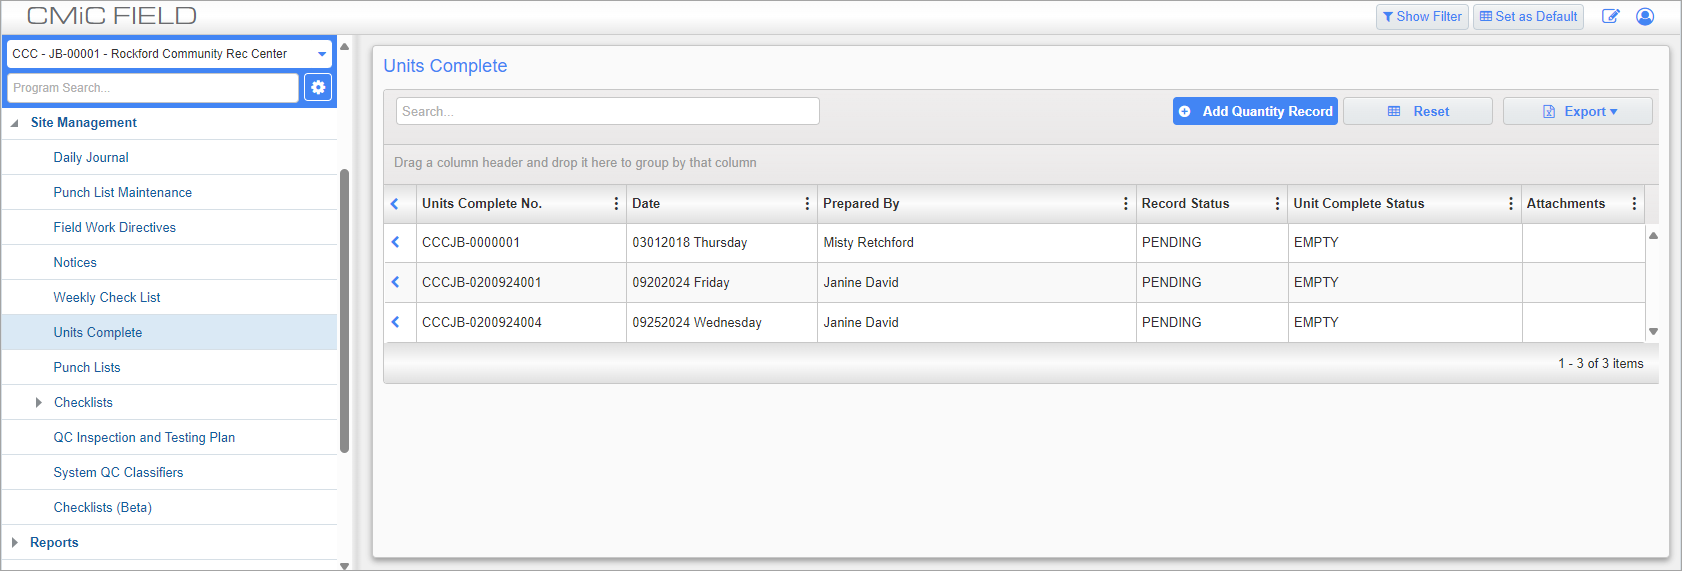
Task: Click the Units Complete search field
Action: coord(607,112)
